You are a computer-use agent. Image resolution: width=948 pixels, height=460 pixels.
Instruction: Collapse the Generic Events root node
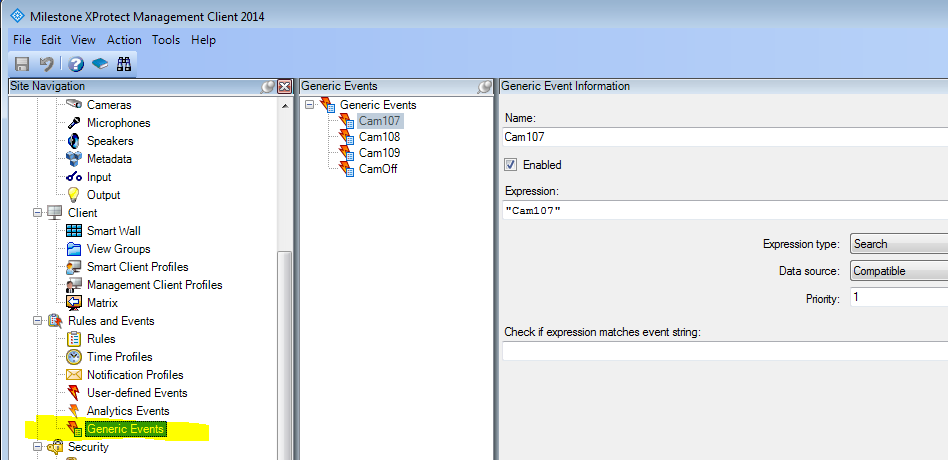pyautogui.click(x=310, y=105)
